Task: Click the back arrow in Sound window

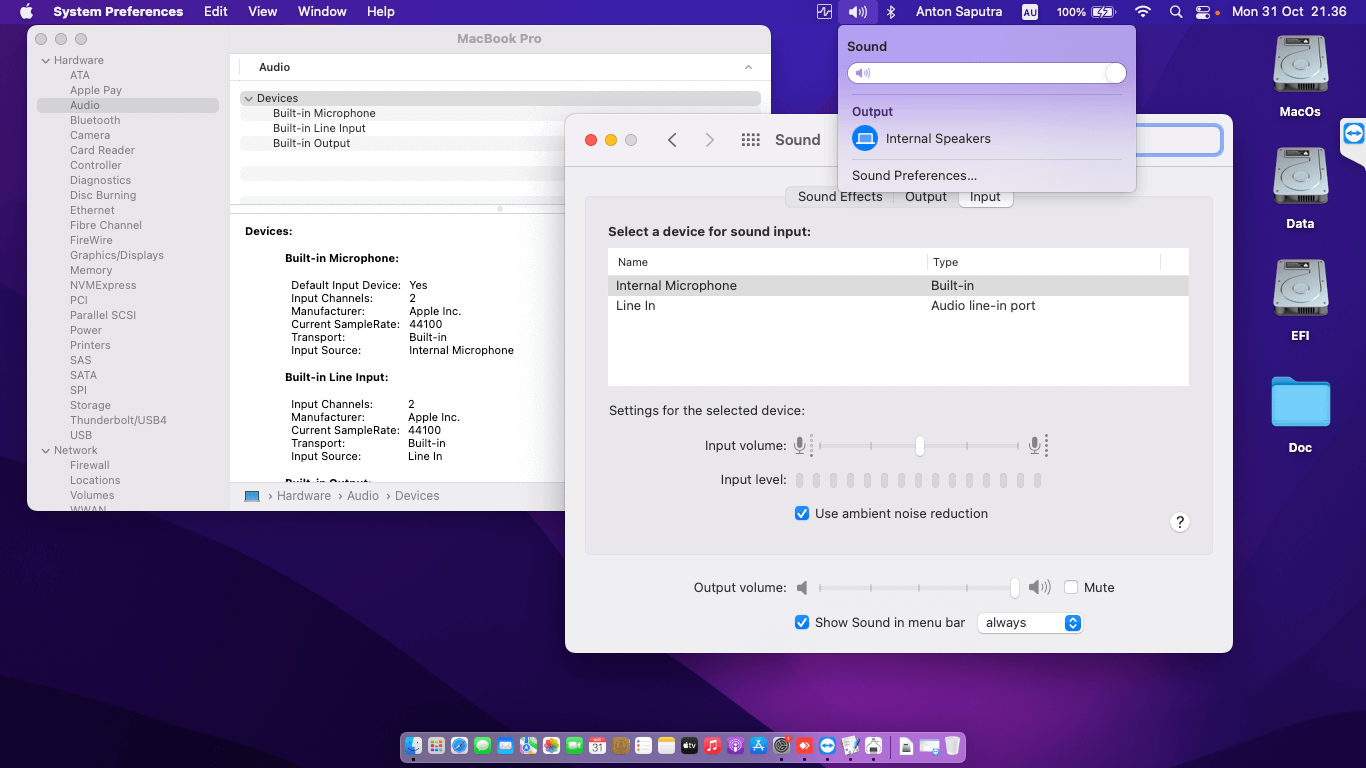Action: (x=672, y=140)
